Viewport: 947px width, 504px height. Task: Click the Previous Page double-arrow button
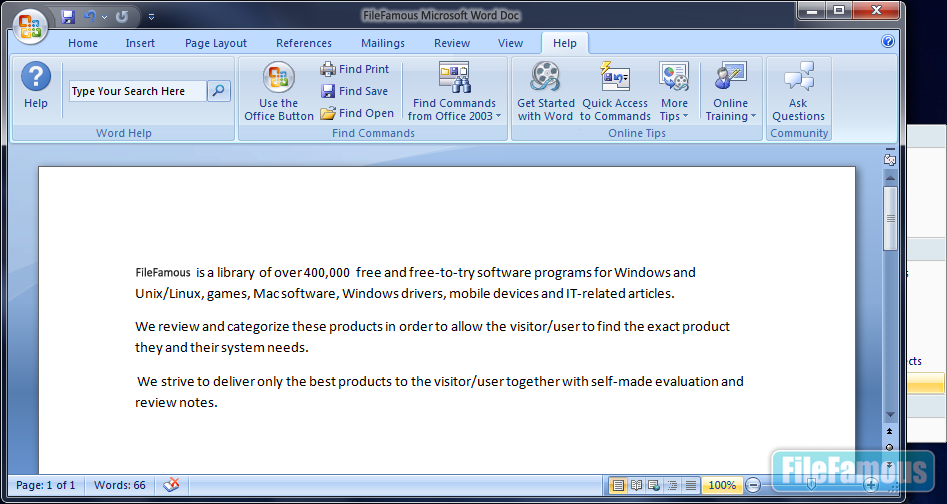pos(890,432)
